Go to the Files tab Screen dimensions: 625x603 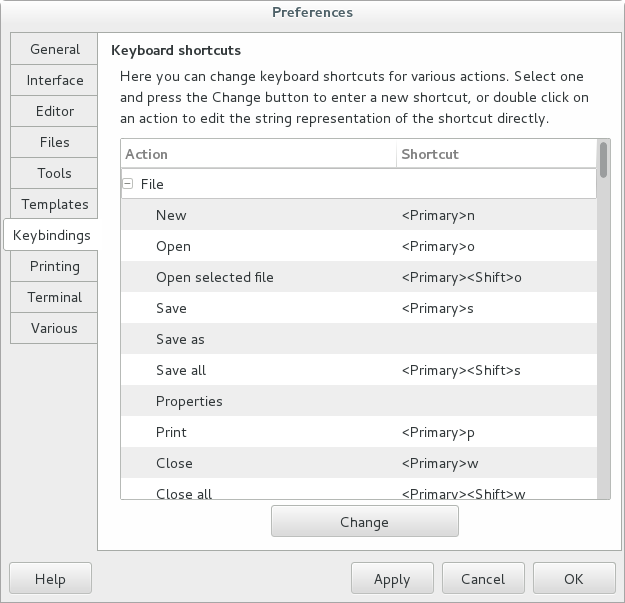click(x=54, y=142)
